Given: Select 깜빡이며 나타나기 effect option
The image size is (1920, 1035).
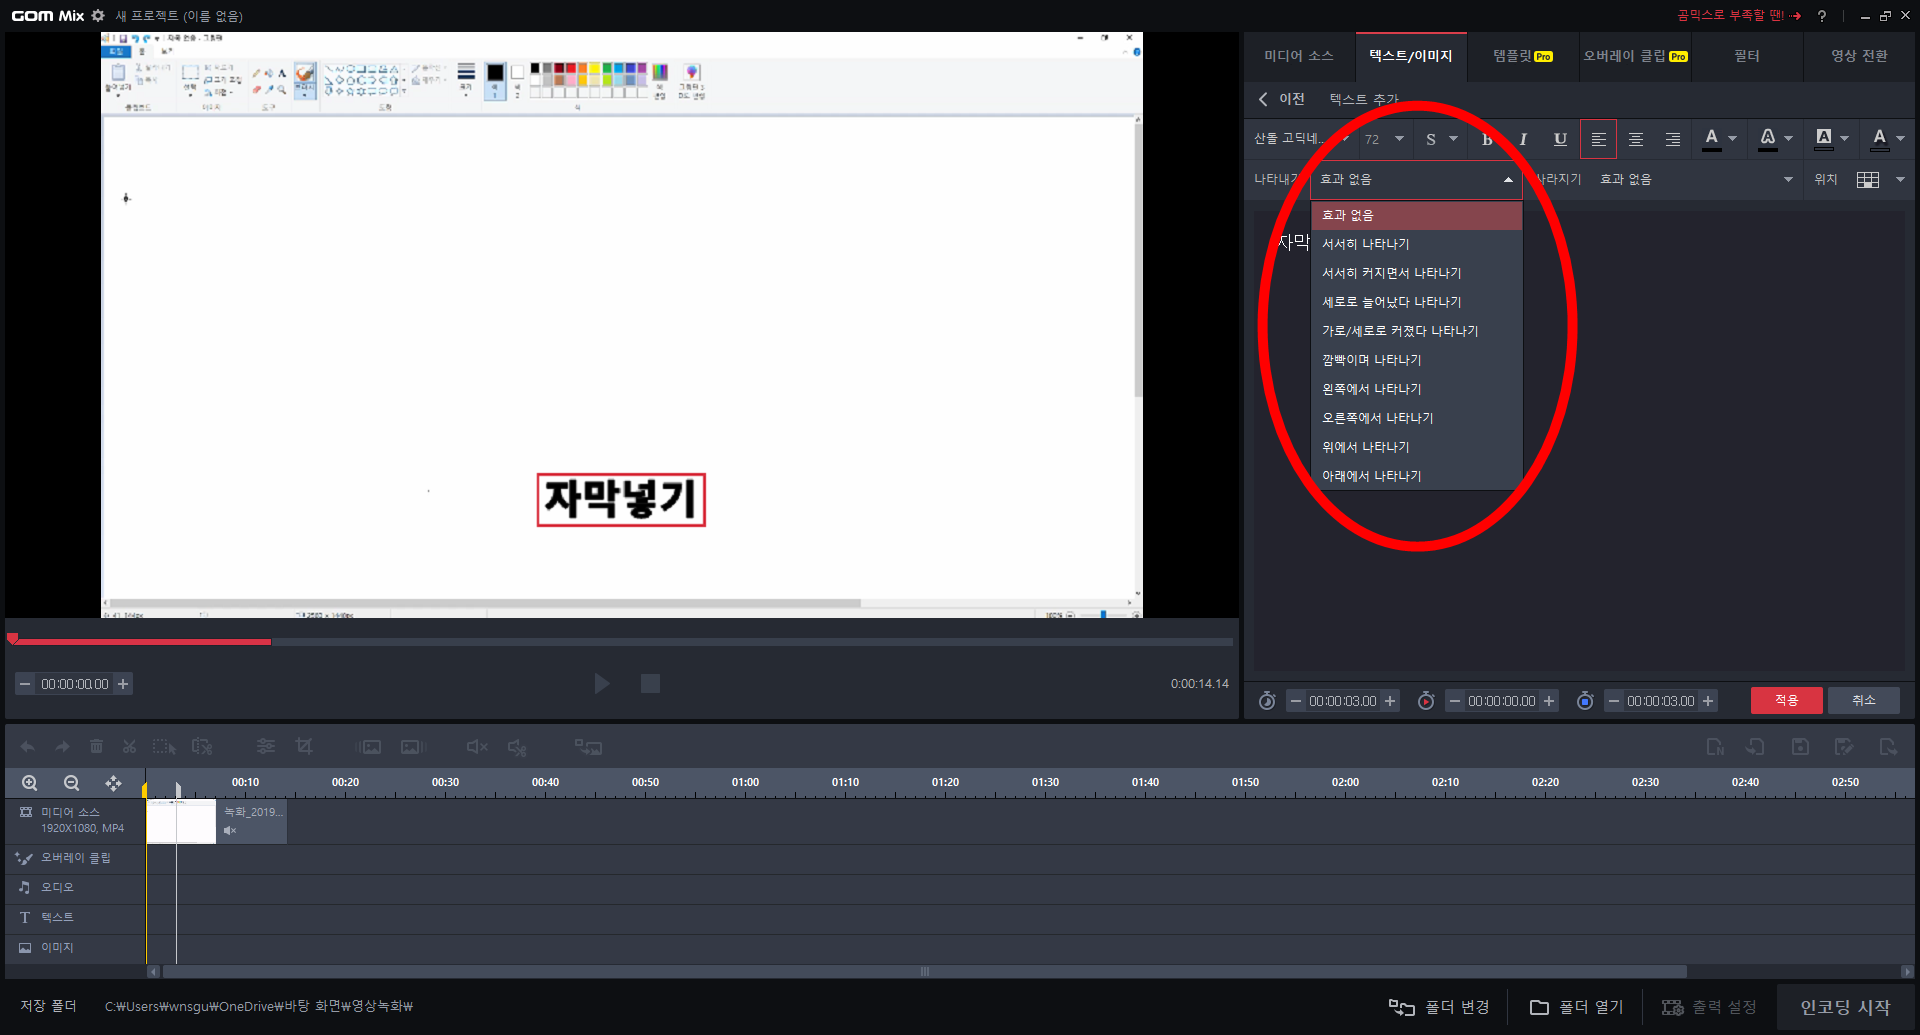Looking at the screenshot, I should 1416,360.
